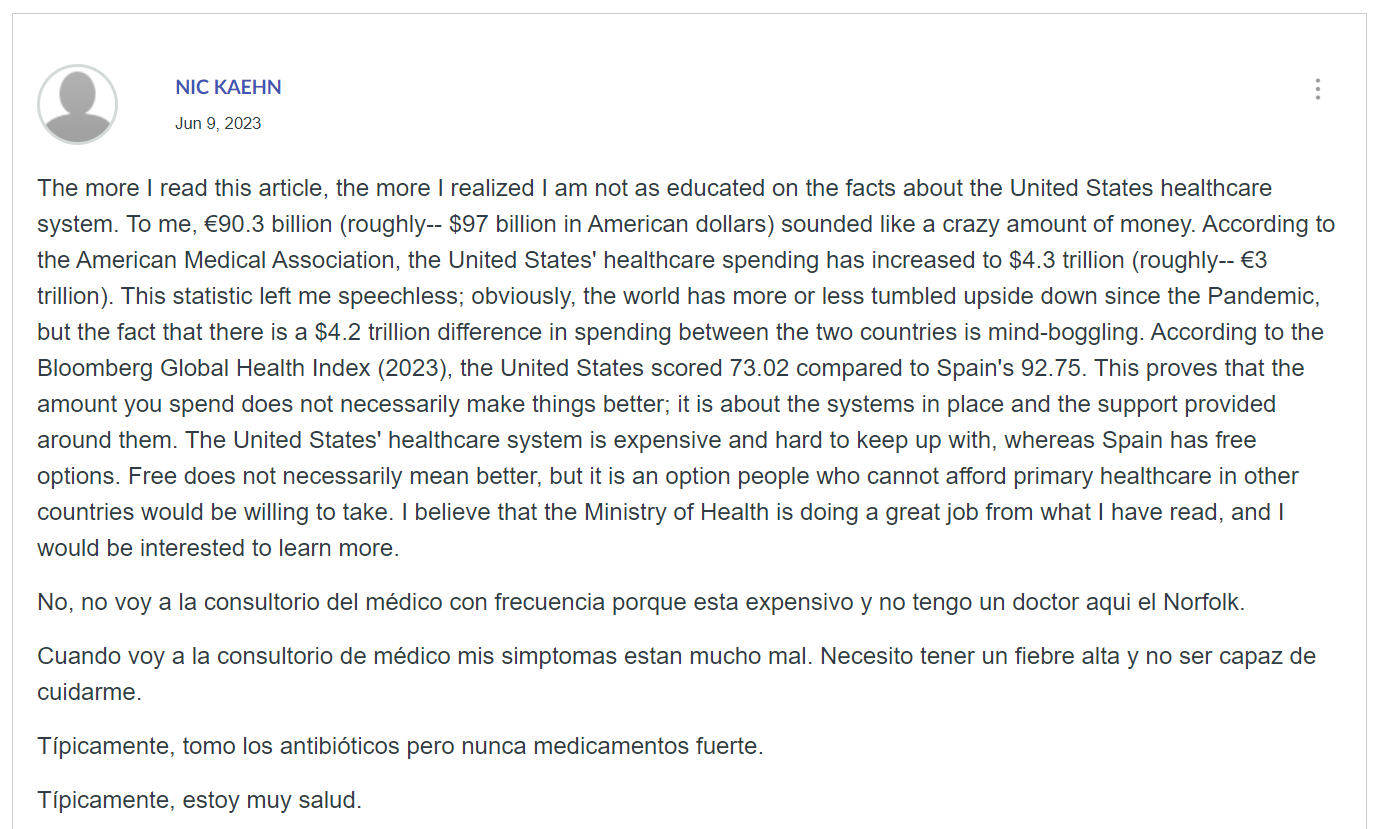Screen dimensions: 1374x829
Task: Click the Jun 9, 2023 post date
Action: (218, 123)
